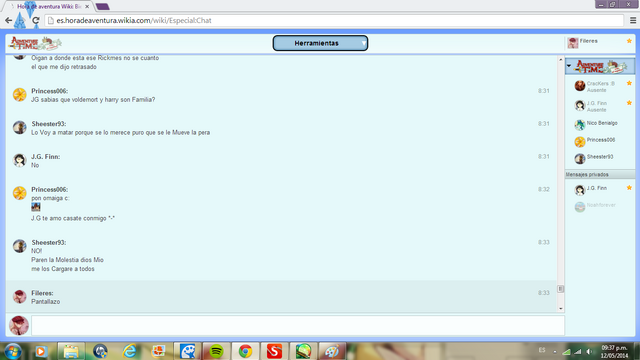640x360 pixels.
Task: Select Princess006 in the user list
Action: (600, 141)
